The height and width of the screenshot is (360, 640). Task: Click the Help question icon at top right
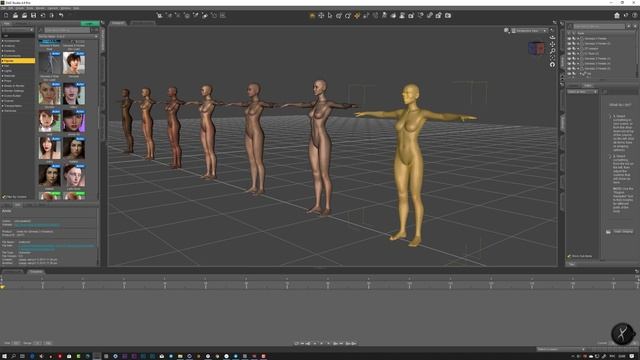coord(635,16)
